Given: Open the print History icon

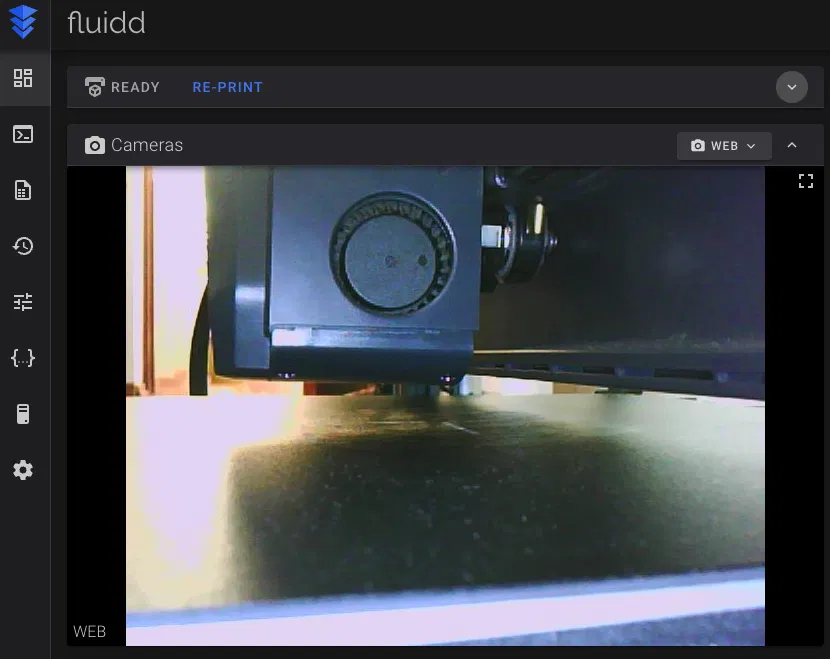Looking at the screenshot, I should pos(23,246).
